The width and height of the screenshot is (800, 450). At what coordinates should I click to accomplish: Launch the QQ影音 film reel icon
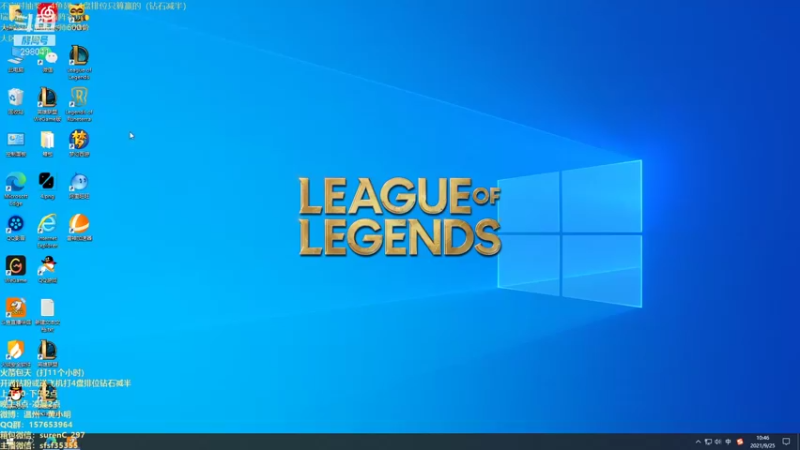16,228
